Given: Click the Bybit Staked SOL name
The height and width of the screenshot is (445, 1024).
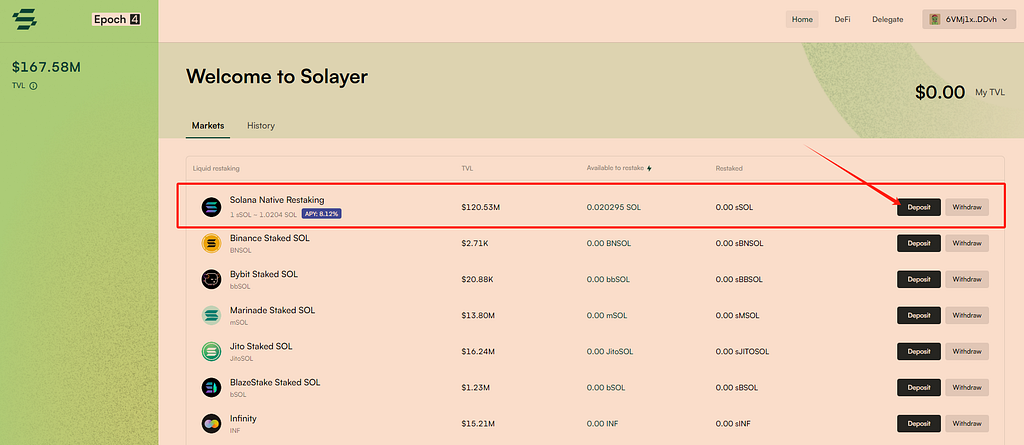Looking at the screenshot, I should tap(264, 274).
